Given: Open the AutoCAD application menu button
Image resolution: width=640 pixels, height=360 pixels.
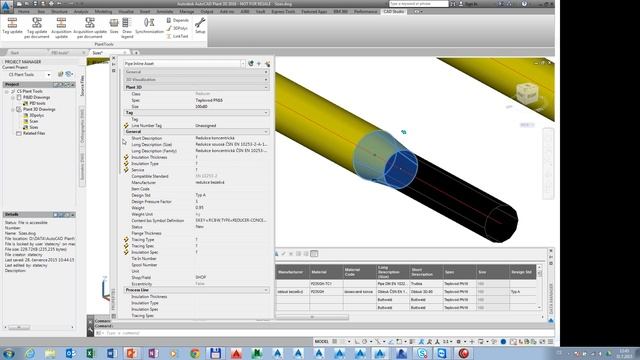Looking at the screenshot, I should pyautogui.click(x=6, y=7).
